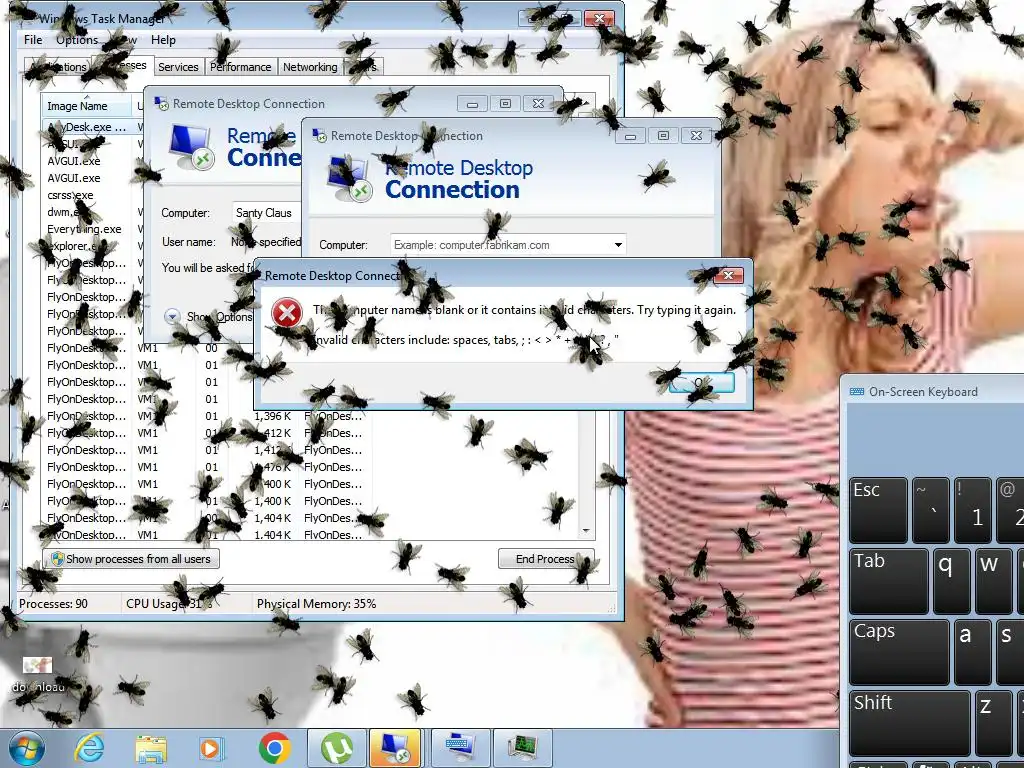Switch to the Performance tab
This screenshot has width=1024, height=768.
point(240,67)
